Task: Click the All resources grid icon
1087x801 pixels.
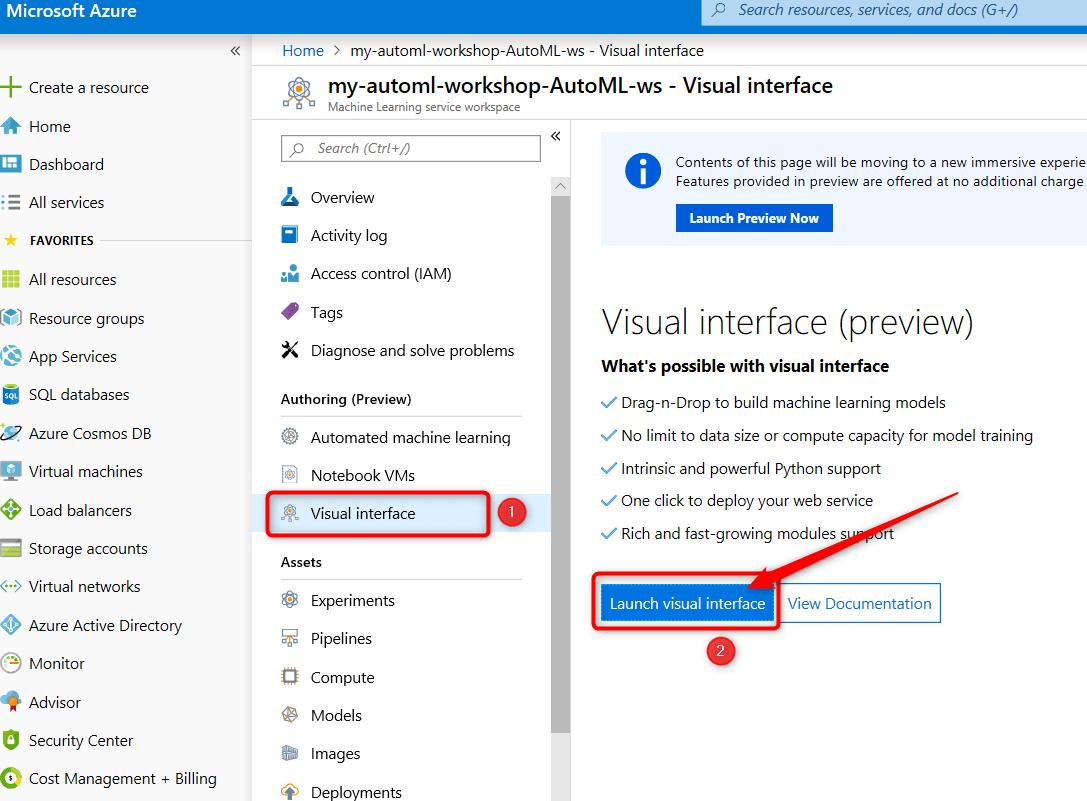Action: (x=10, y=279)
